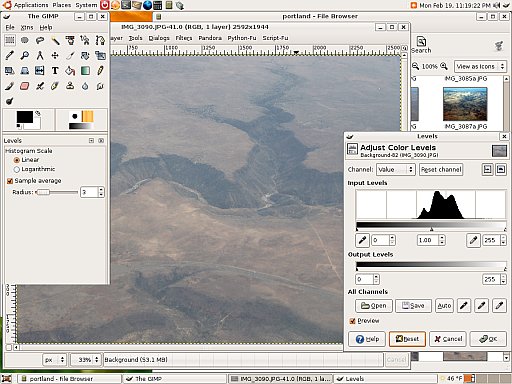The image size is (512, 384).
Task: Click the Reset channel button
Action: click(441, 169)
